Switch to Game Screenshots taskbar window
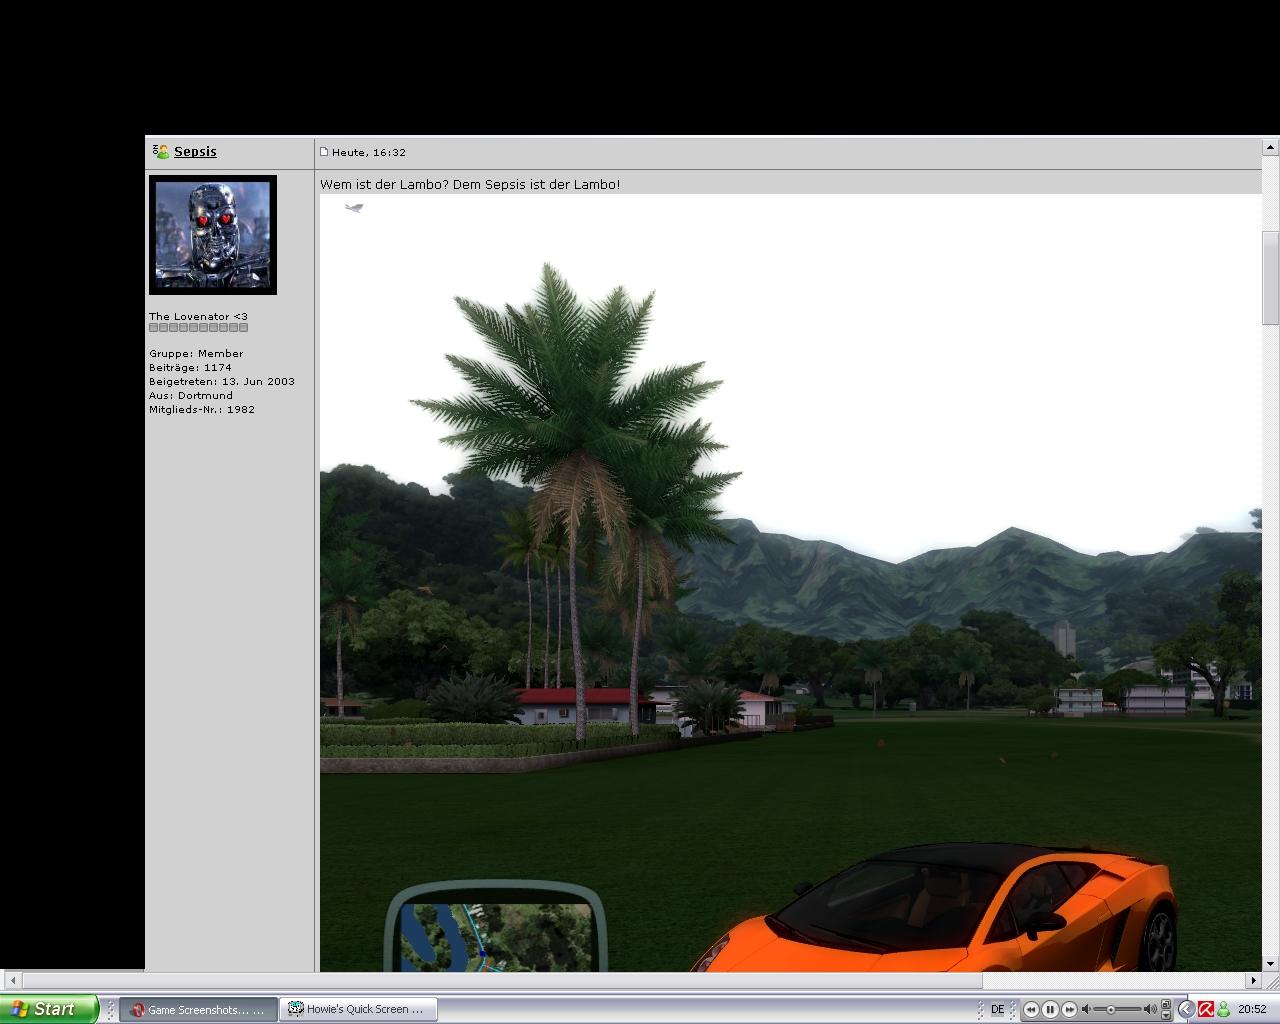 coord(198,1010)
